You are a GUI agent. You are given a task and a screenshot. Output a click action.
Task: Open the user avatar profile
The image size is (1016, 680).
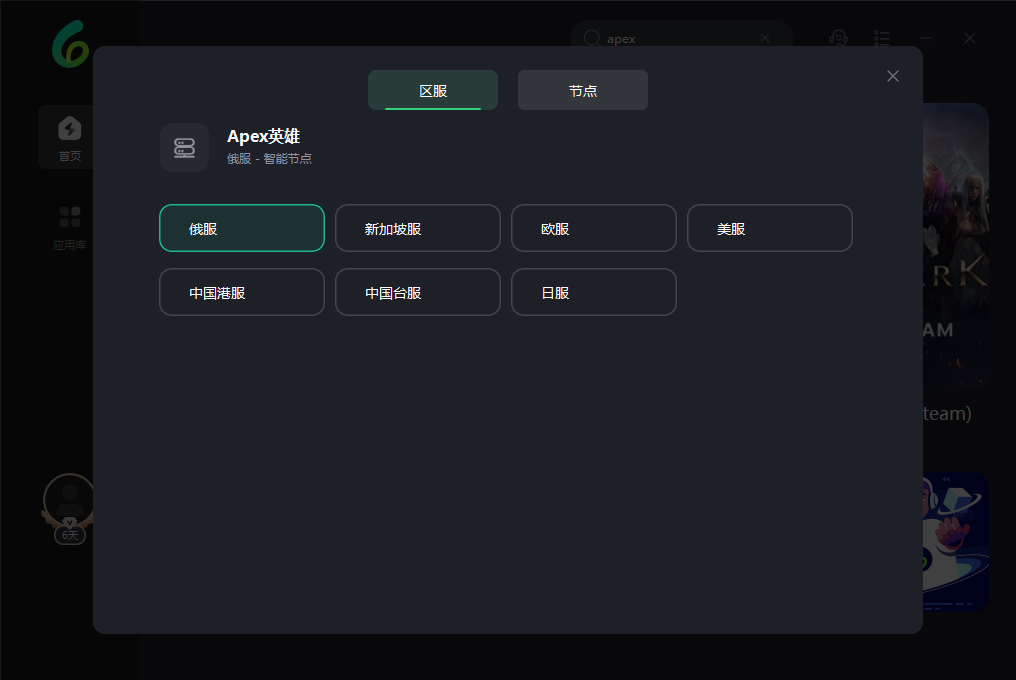69,500
